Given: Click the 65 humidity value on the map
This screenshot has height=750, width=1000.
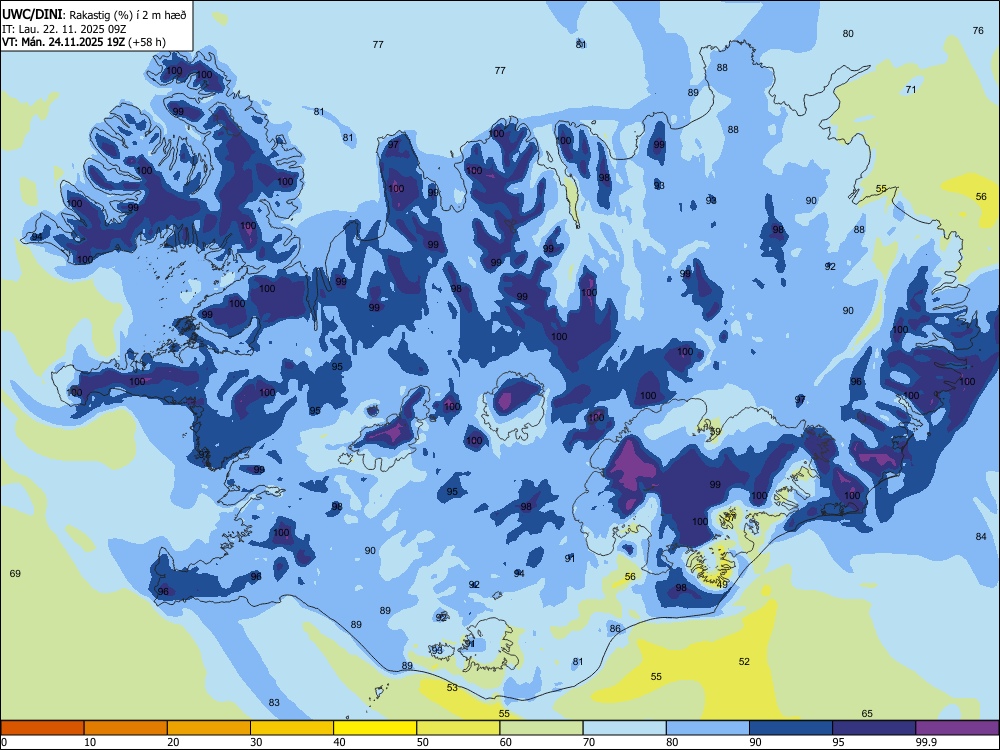Looking at the screenshot, I should click(867, 714).
